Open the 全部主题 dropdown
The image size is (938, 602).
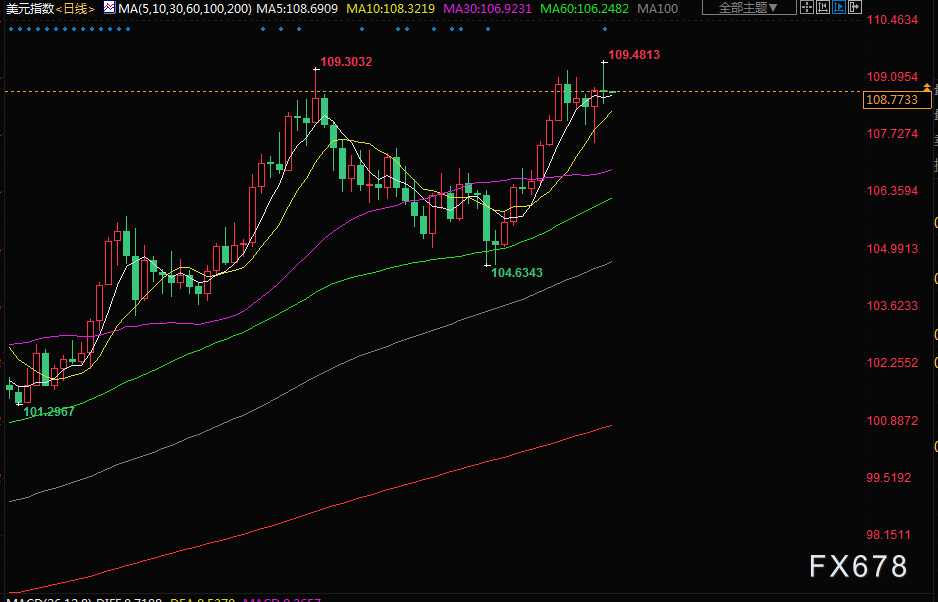point(749,8)
